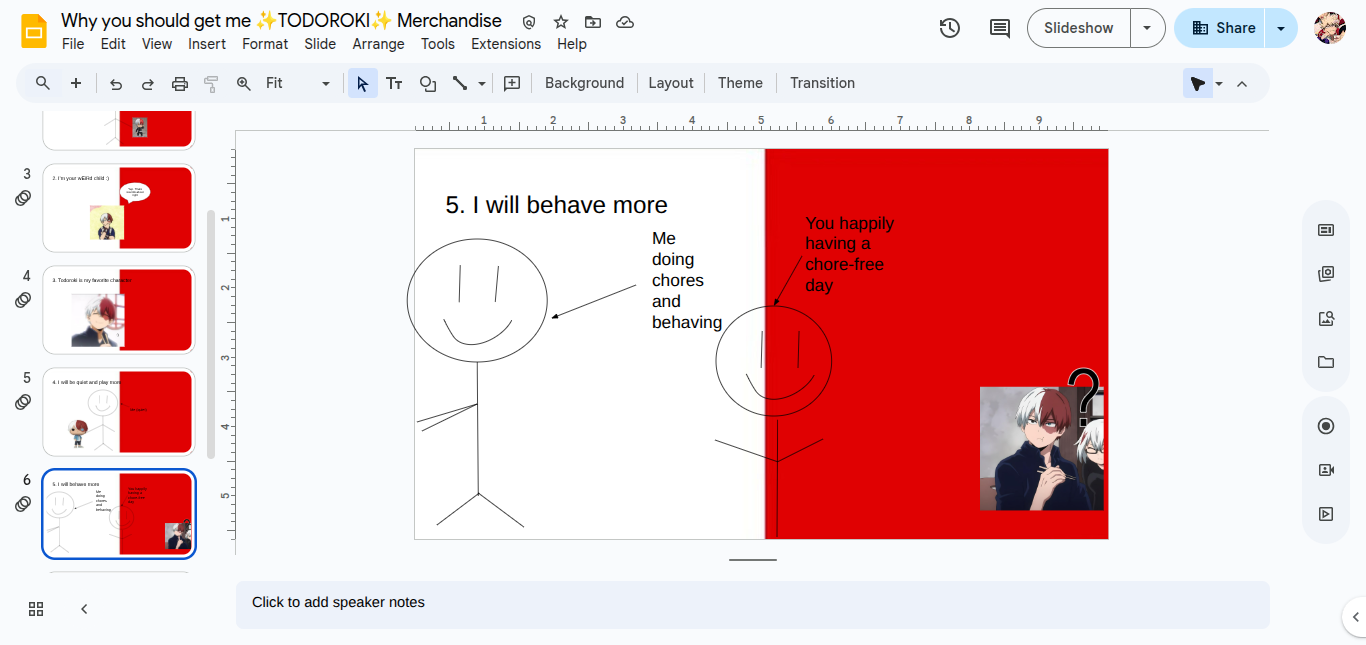
Task: Open the Fit zoom level dropdown
Action: pyautogui.click(x=297, y=84)
